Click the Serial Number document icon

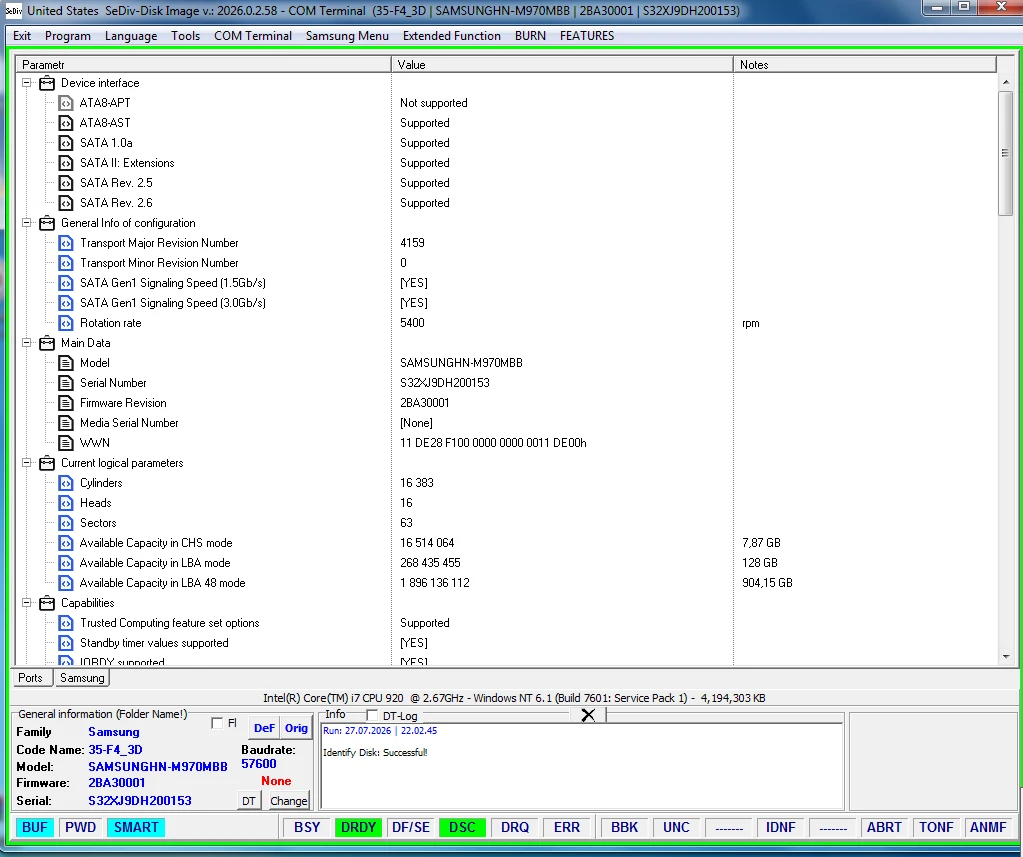[x=66, y=383]
